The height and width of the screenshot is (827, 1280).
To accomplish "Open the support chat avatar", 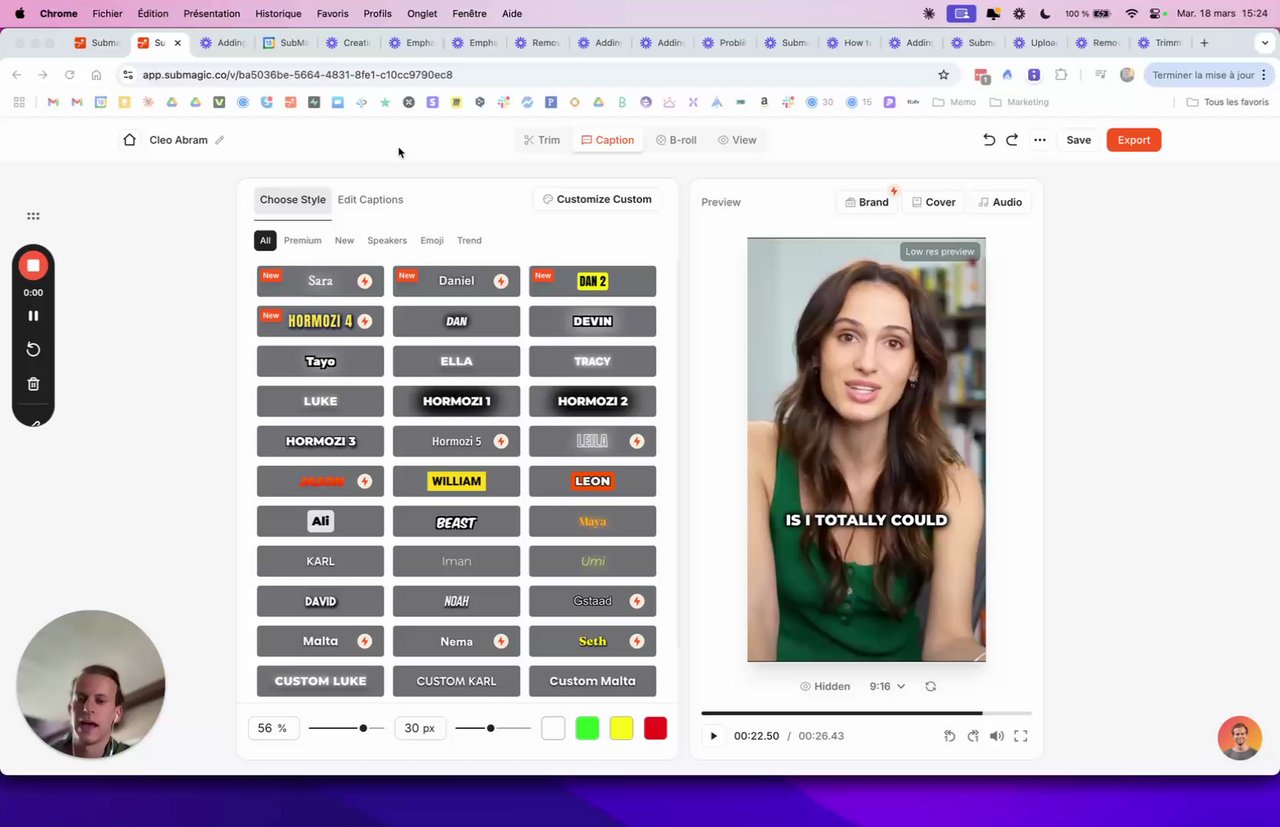I will [x=1240, y=738].
